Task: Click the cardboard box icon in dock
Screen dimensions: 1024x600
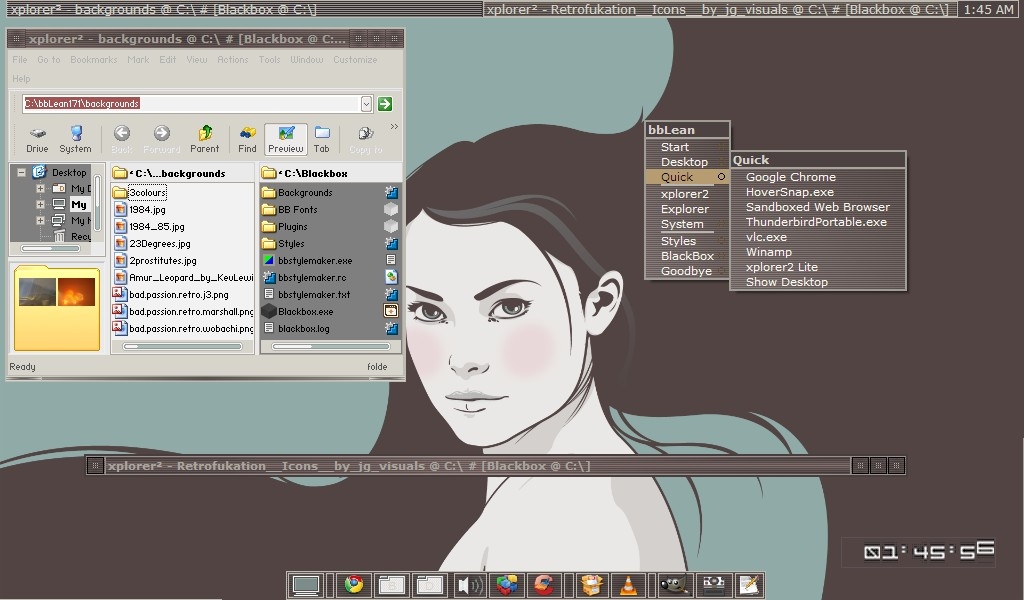Action: click(591, 584)
